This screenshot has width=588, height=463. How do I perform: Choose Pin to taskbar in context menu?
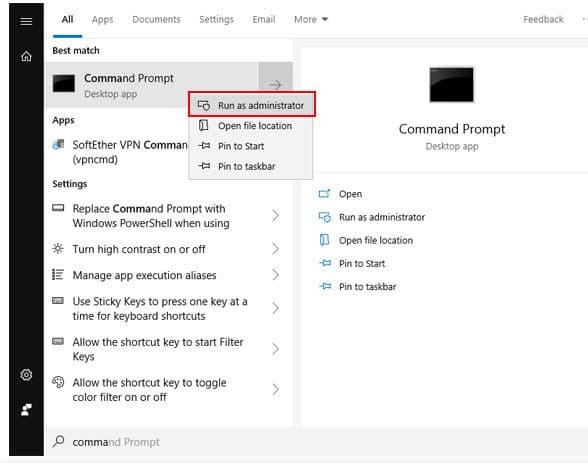click(250, 166)
